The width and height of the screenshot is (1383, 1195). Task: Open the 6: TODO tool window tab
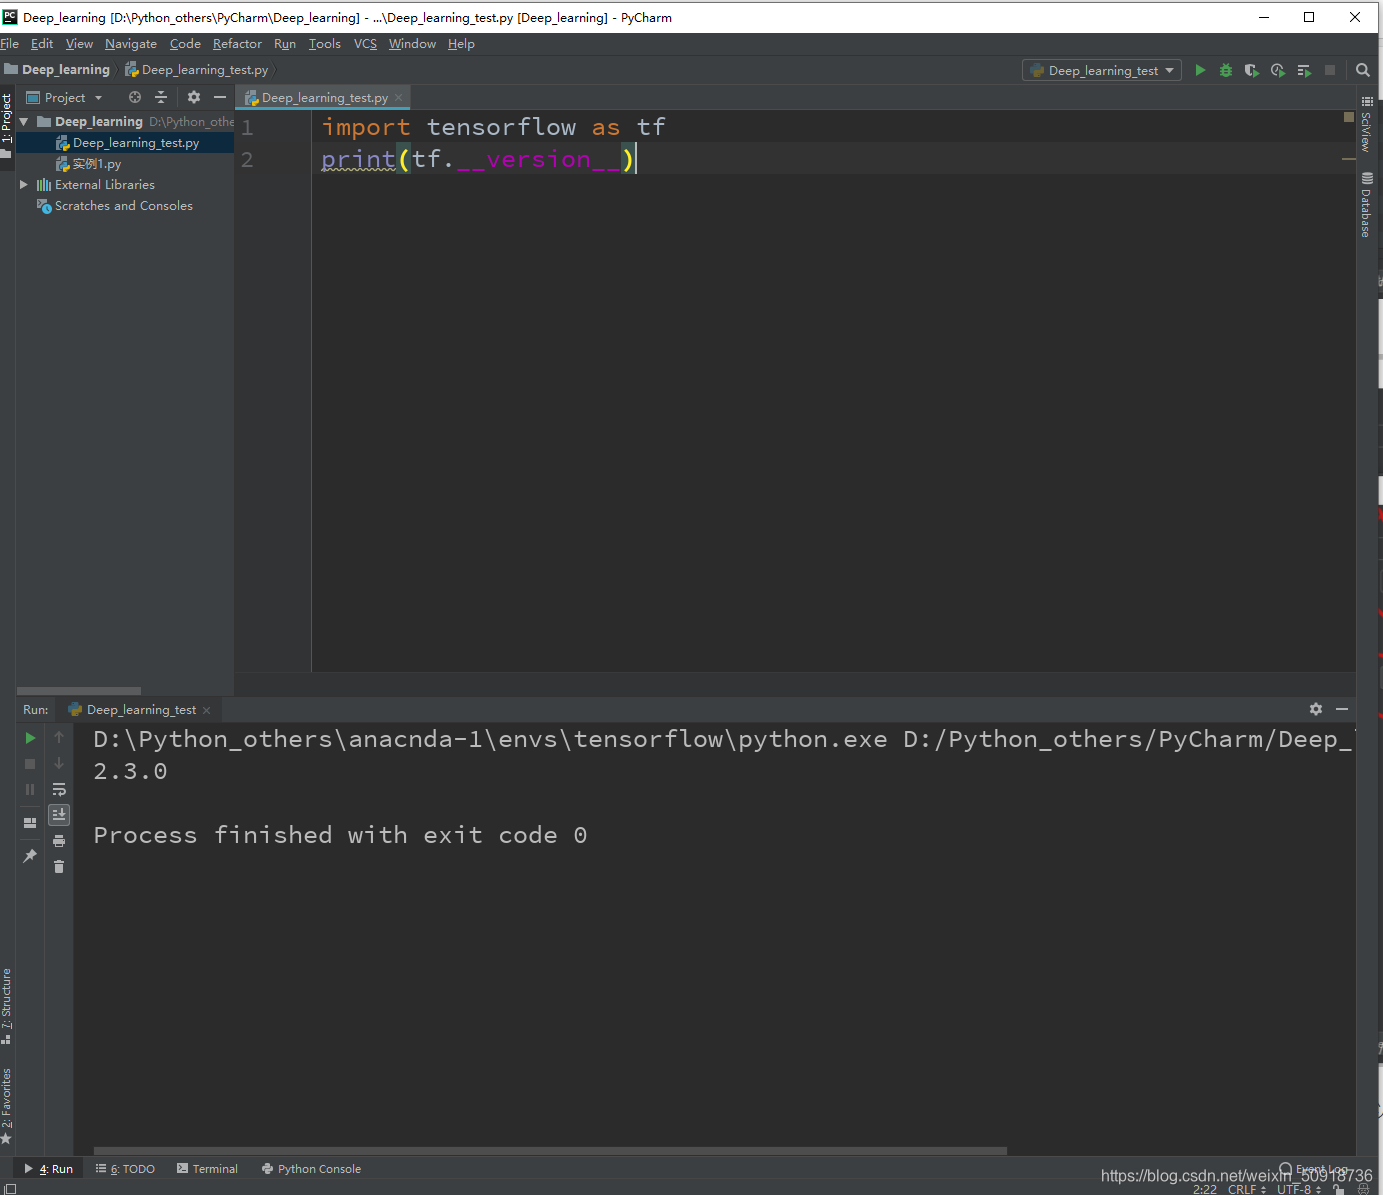(x=125, y=1169)
